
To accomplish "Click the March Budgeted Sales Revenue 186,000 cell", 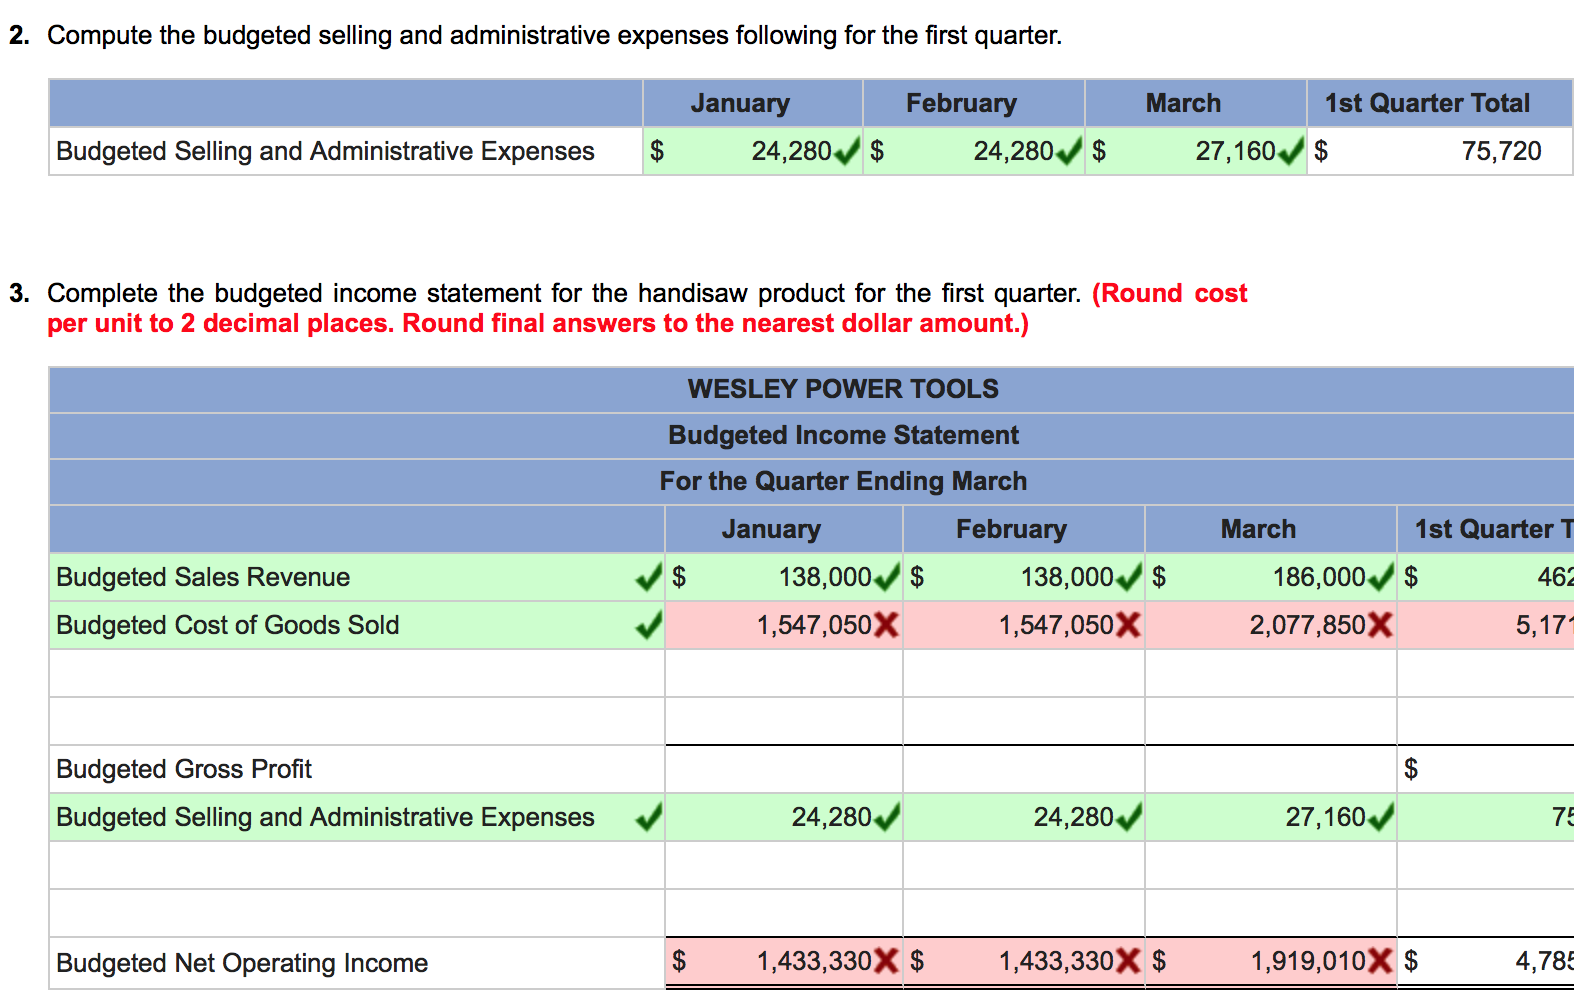I will click(1271, 577).
